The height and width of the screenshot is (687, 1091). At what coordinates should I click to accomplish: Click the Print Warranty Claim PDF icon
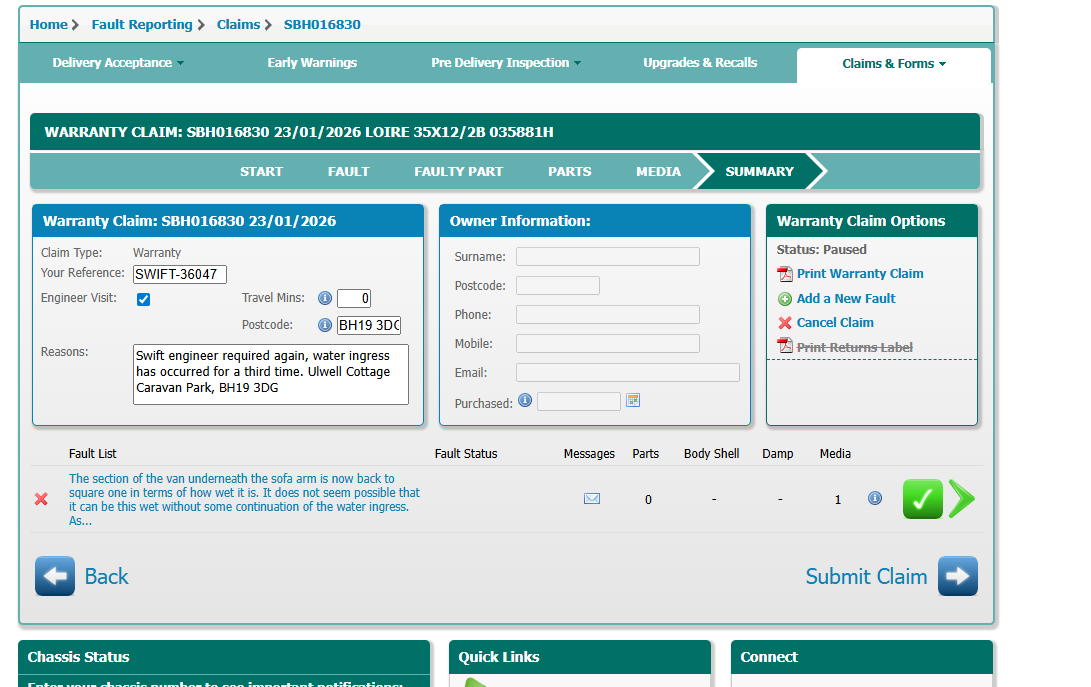(785, 274)
